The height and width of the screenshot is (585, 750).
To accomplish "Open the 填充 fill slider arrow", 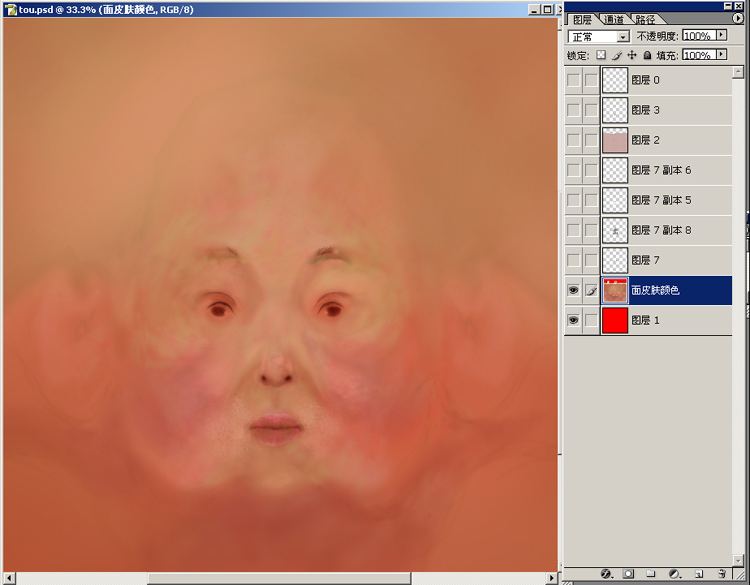I will [x=721, y=56].
